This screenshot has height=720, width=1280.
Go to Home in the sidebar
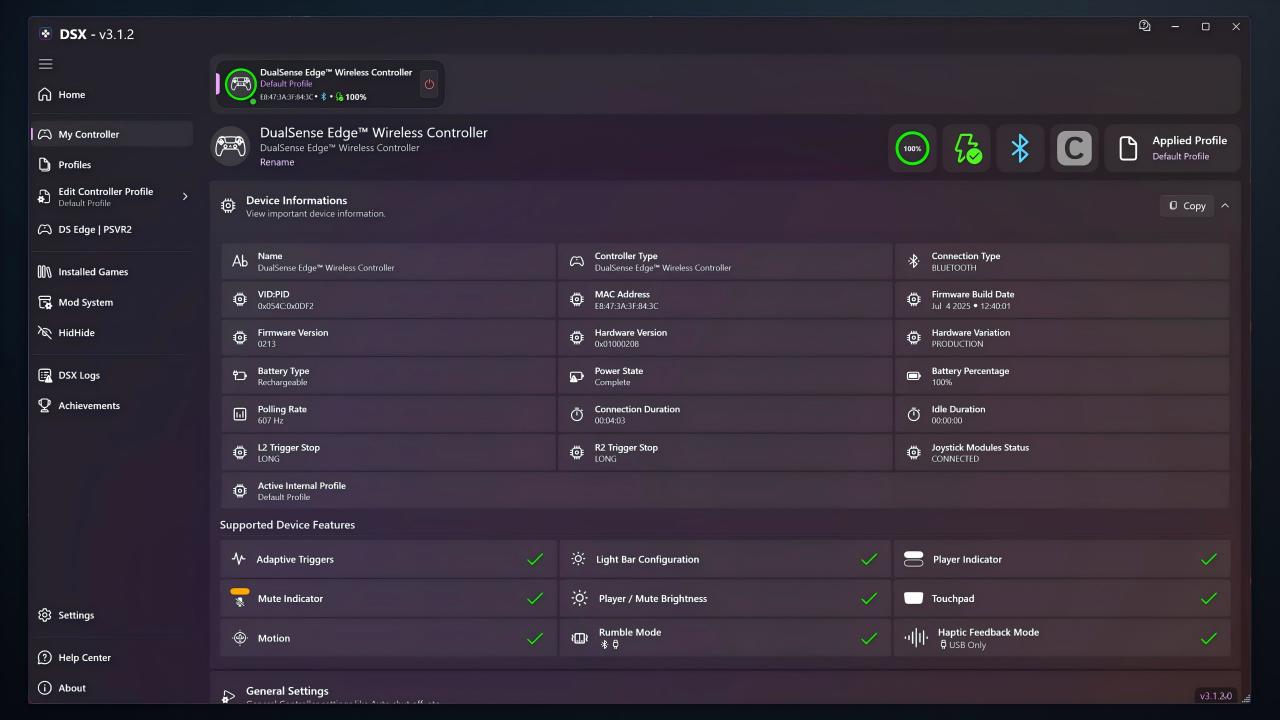[111, 95]
